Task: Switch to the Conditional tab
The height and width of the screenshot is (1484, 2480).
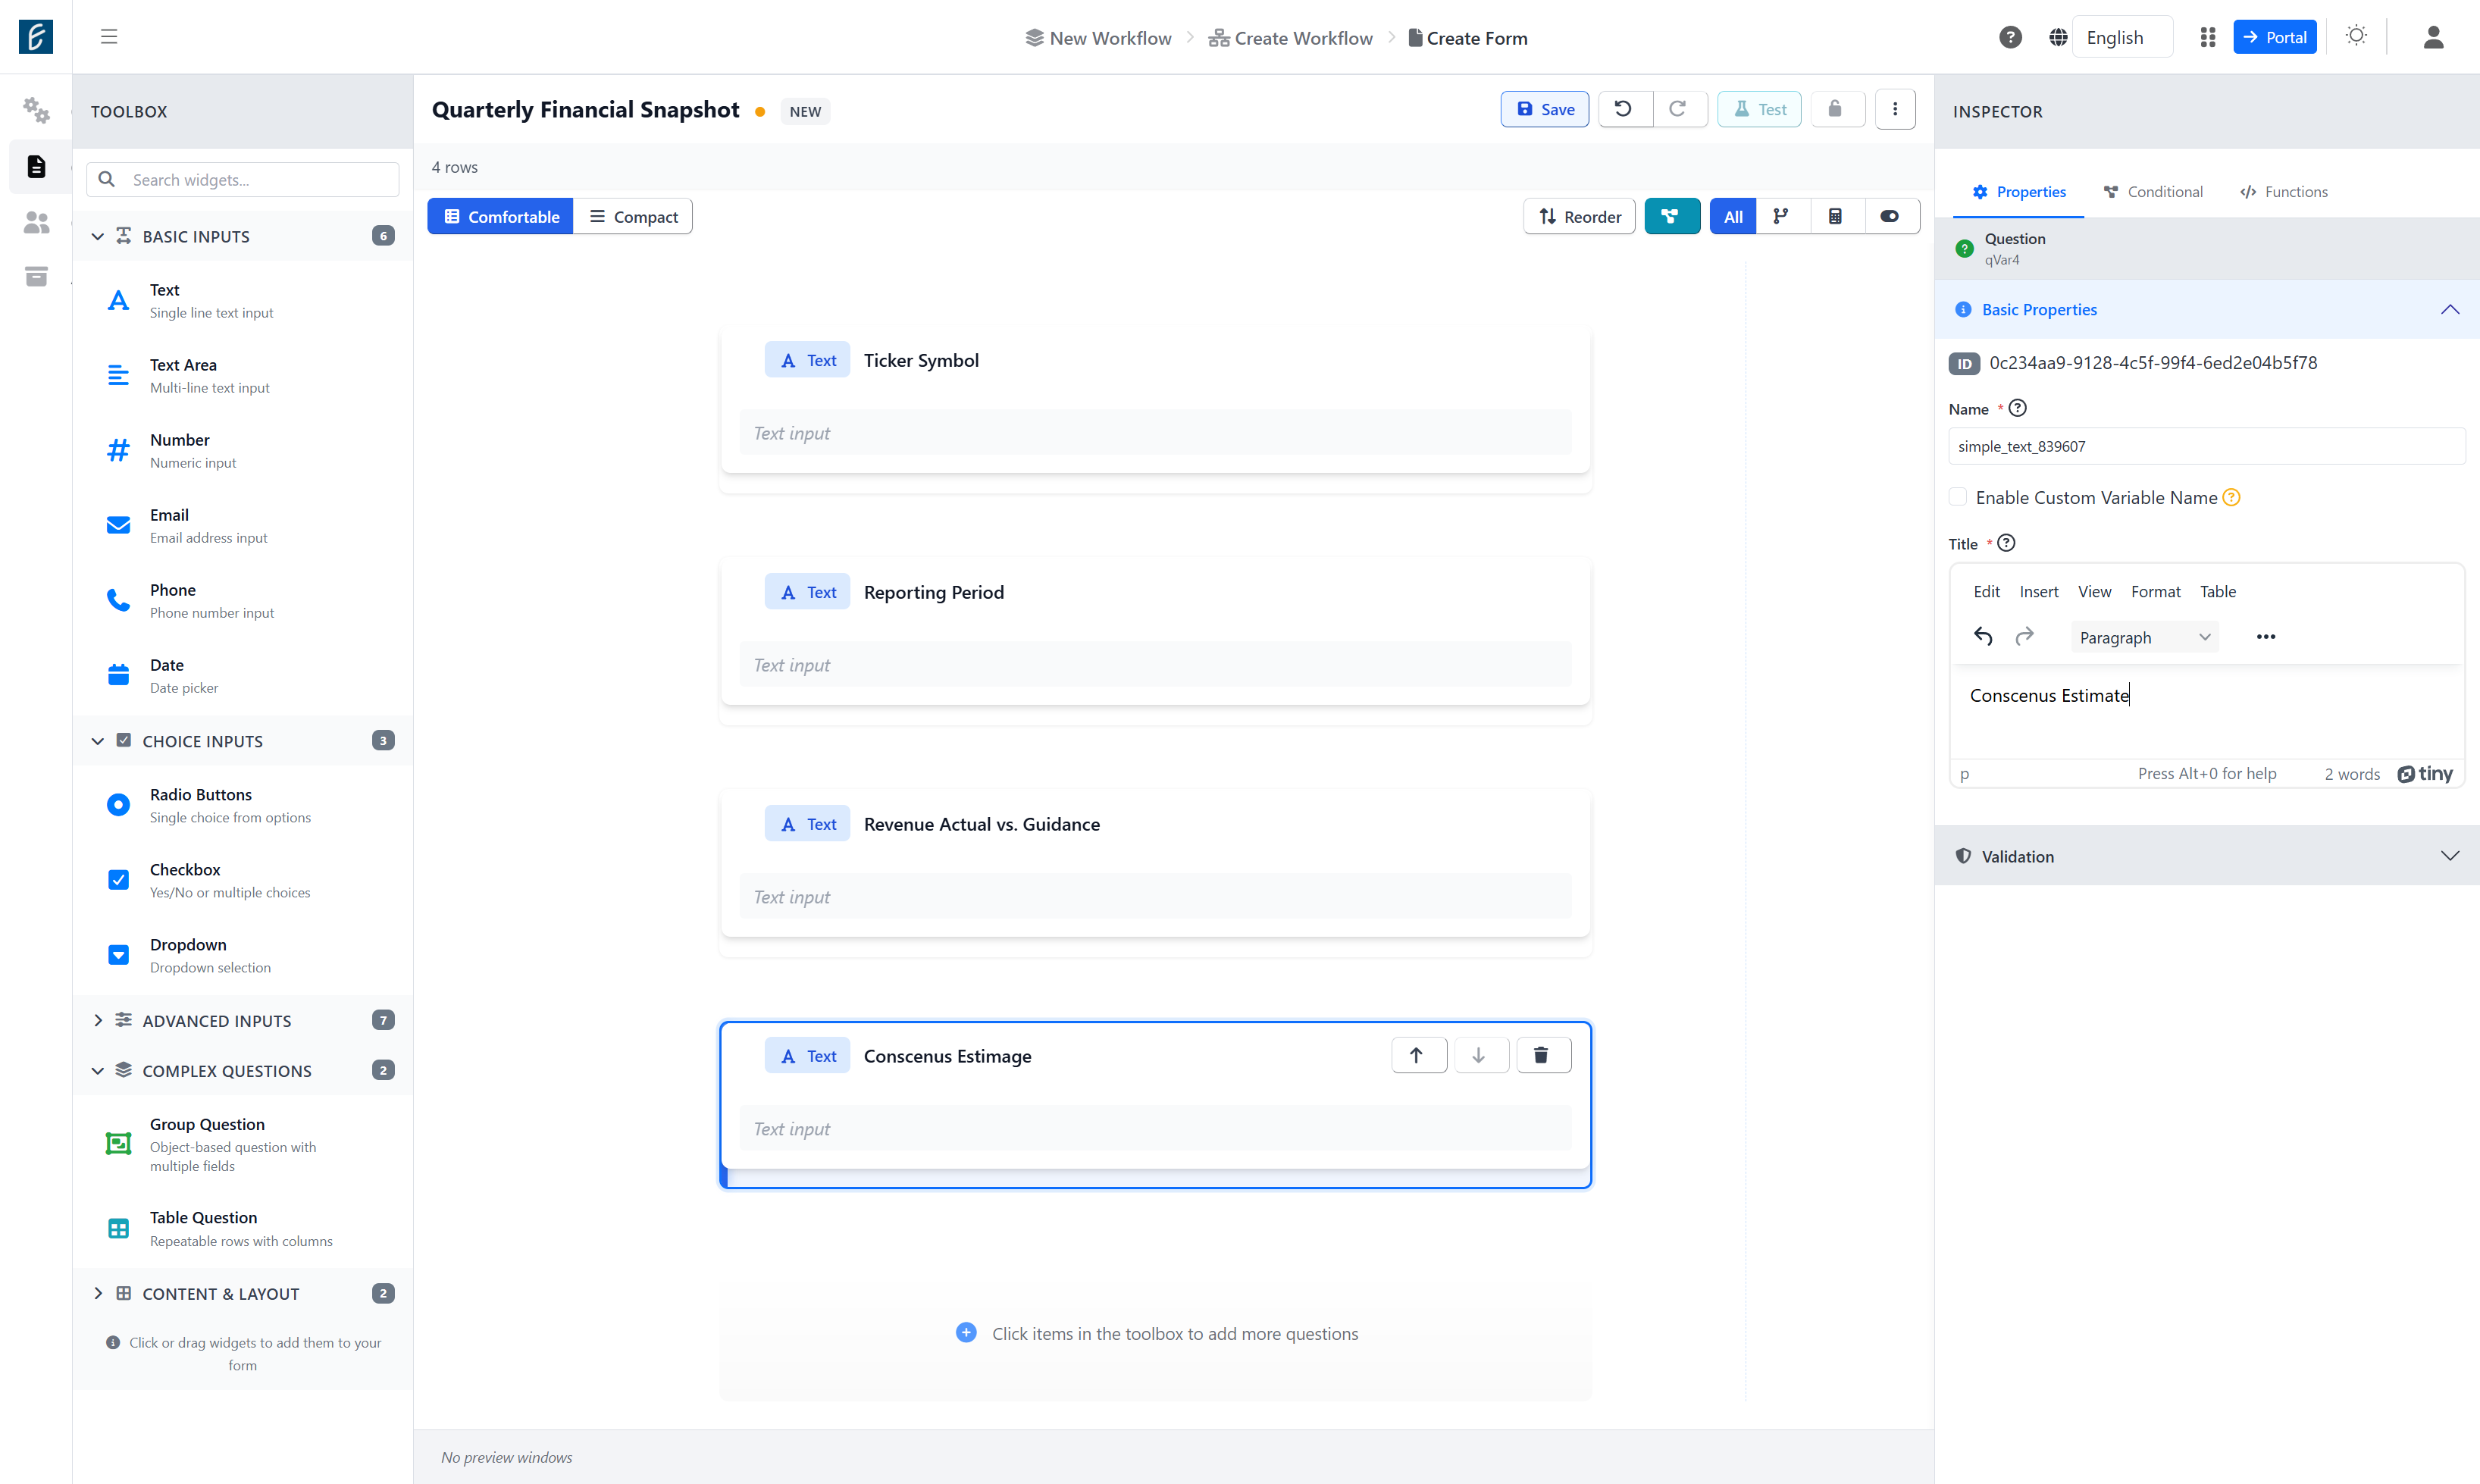Action: tap(2153, 191)
